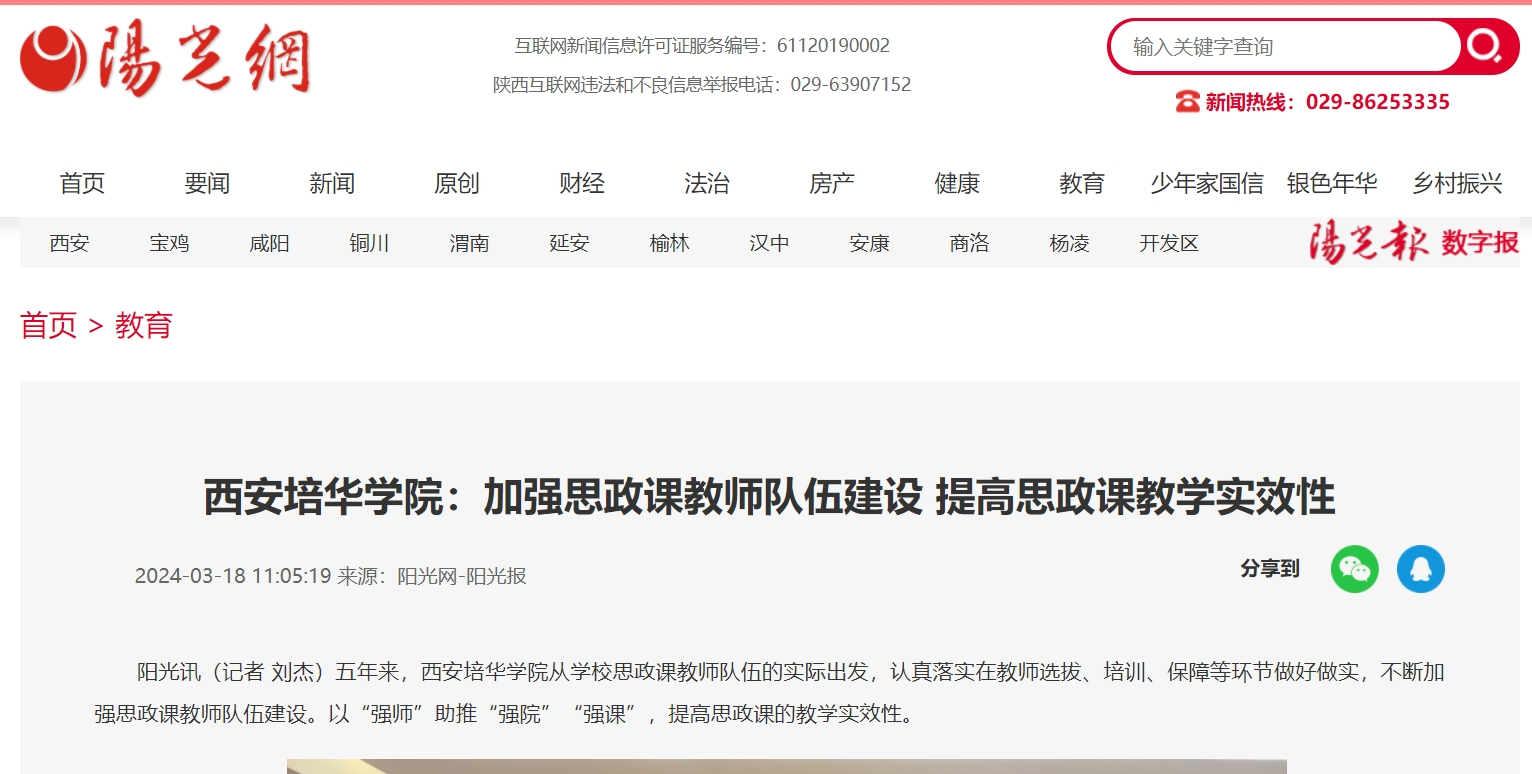Open the 教育 navigation menu item
Screen dimensions: 1532x774
pyautogui.click(x=1082, y=184)
